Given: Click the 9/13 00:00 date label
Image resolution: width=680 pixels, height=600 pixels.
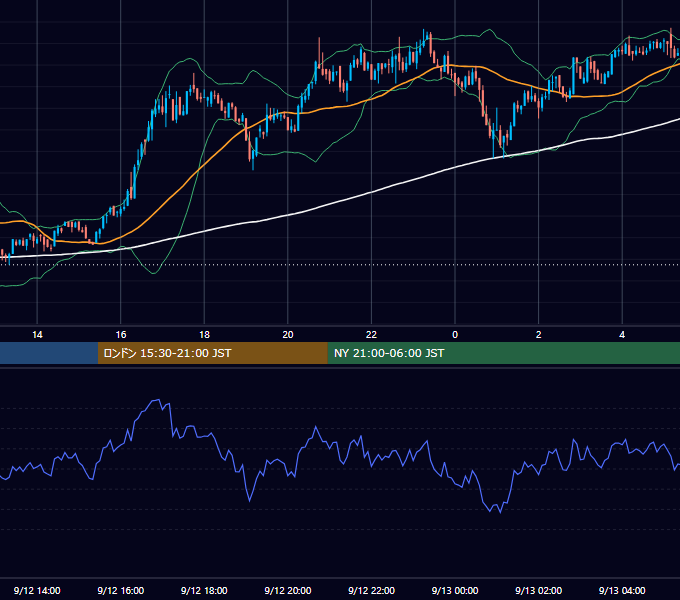Looking at the screenshot, I should tap(455, 590).
